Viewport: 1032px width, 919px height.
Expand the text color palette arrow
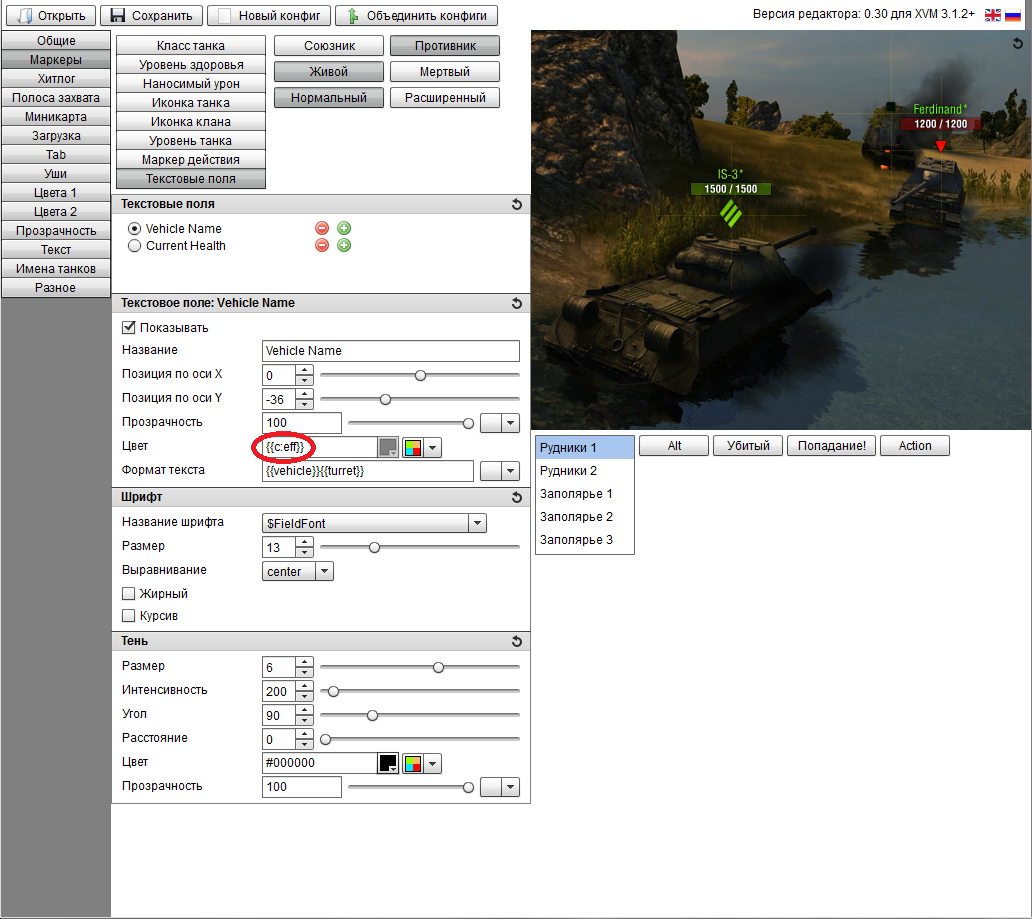[432, 448]
